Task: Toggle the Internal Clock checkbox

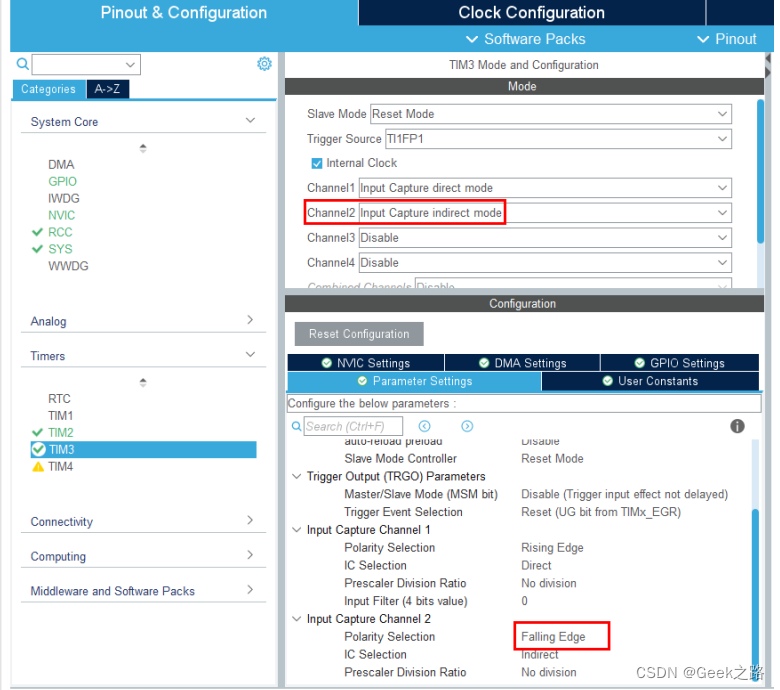Action: (x=316, y=163)
